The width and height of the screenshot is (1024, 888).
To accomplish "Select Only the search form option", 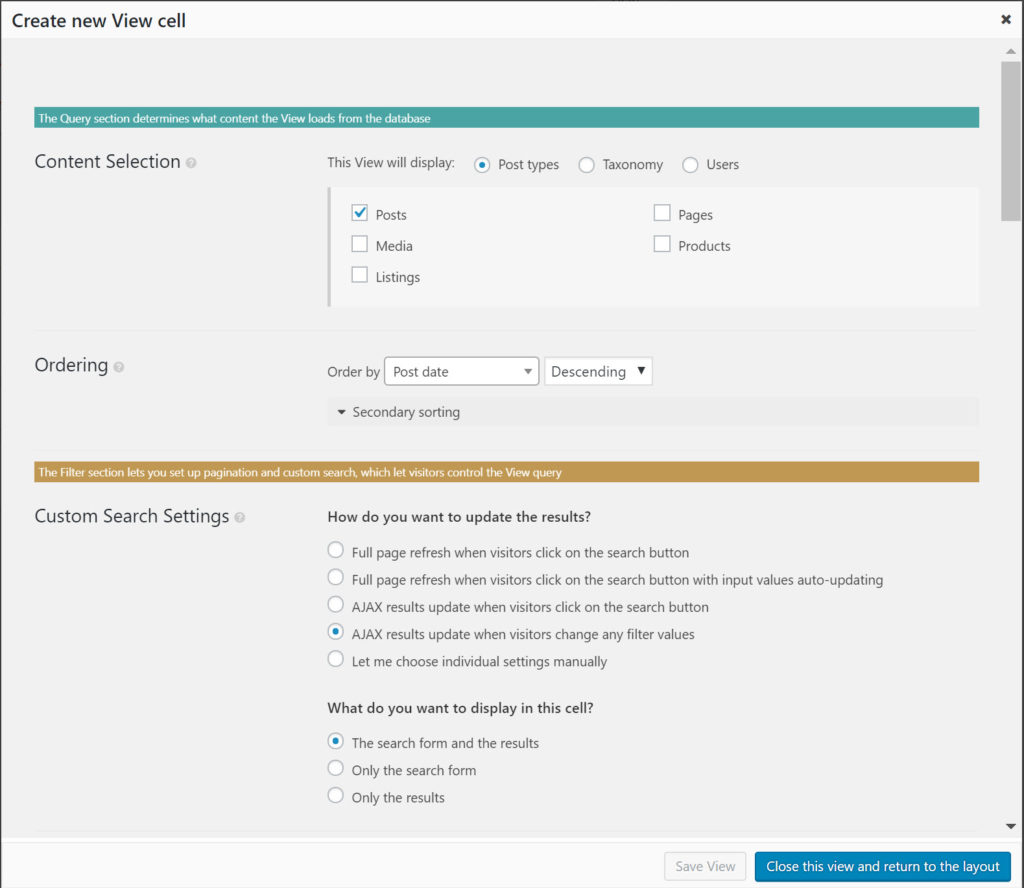I will pos(336,770).
